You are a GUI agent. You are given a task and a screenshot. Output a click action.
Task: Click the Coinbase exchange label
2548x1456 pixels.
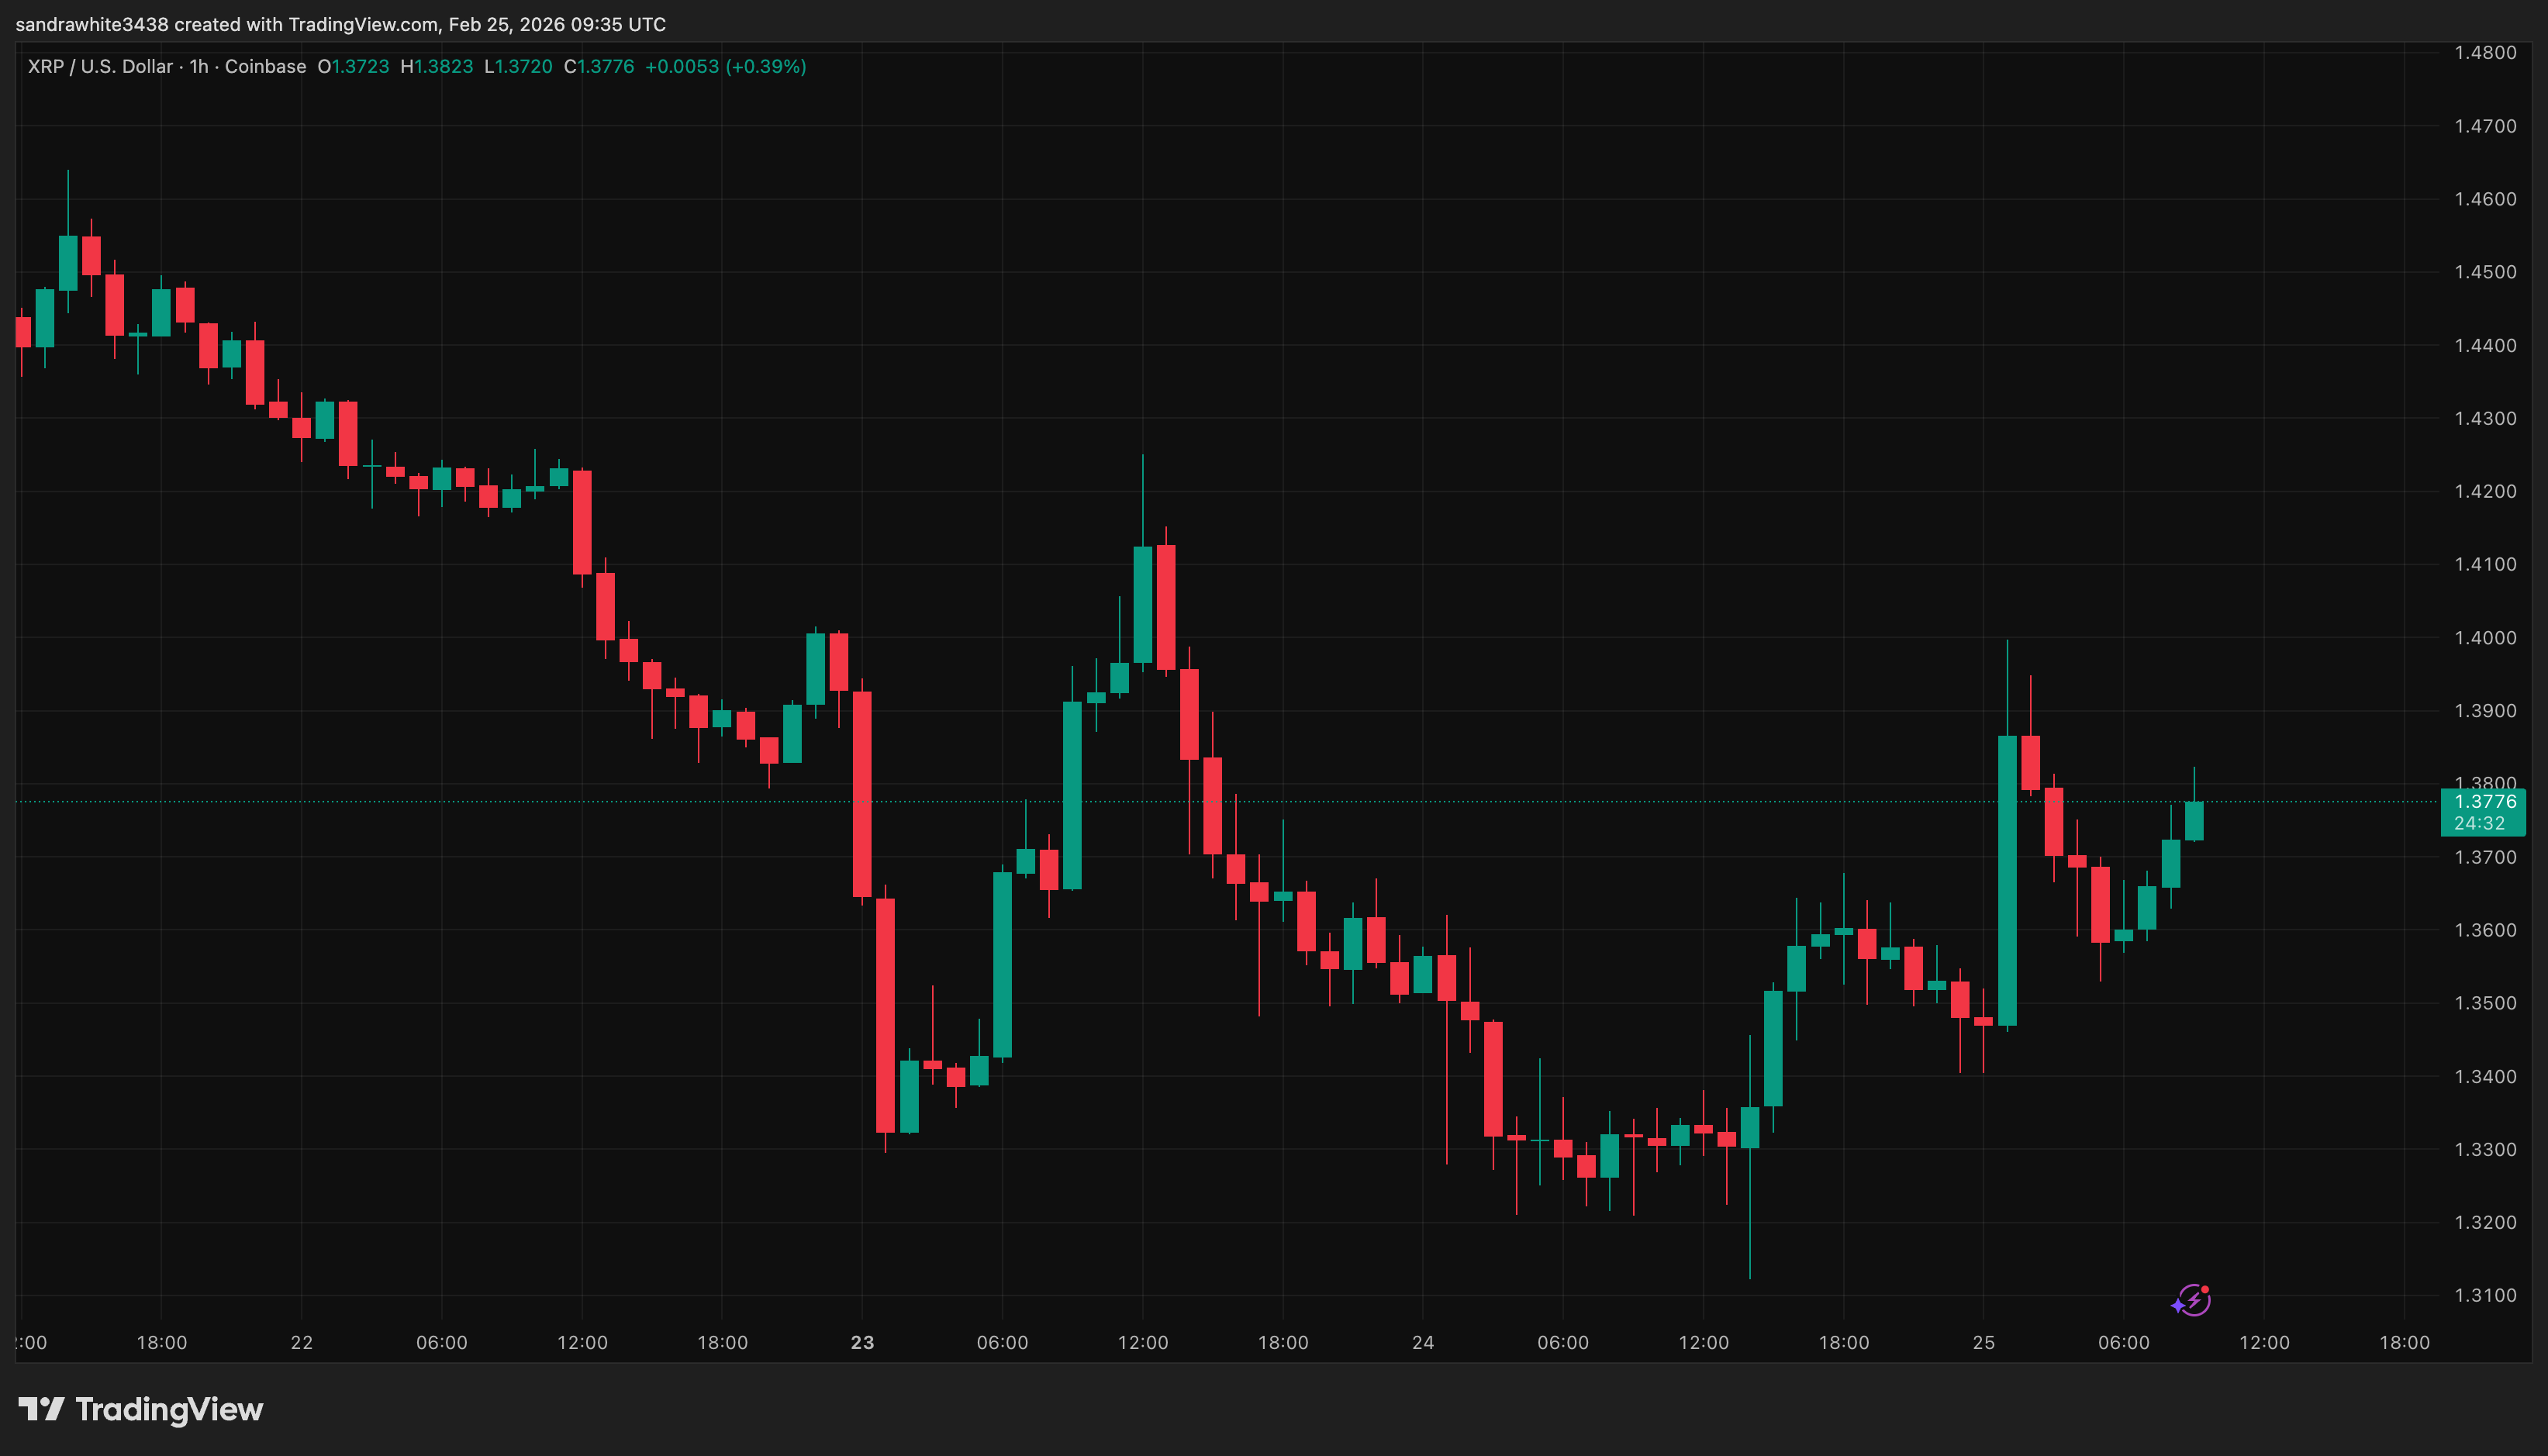[264, 66]
